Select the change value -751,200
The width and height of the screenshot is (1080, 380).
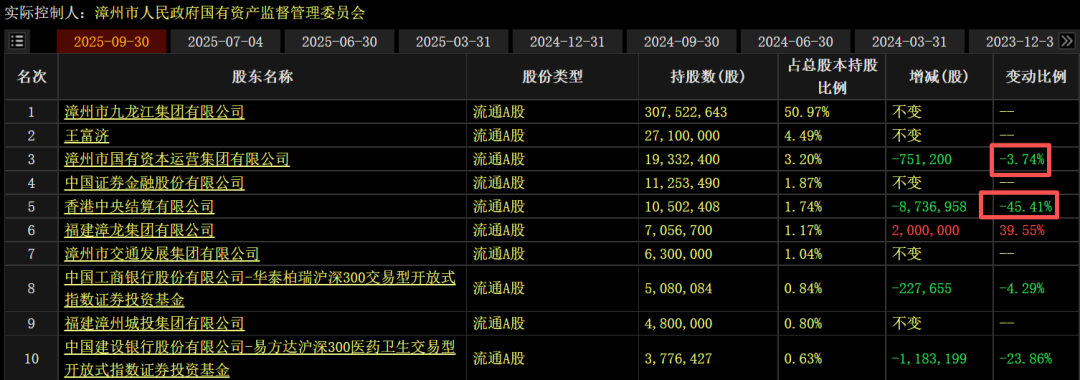tap(921, 160)
